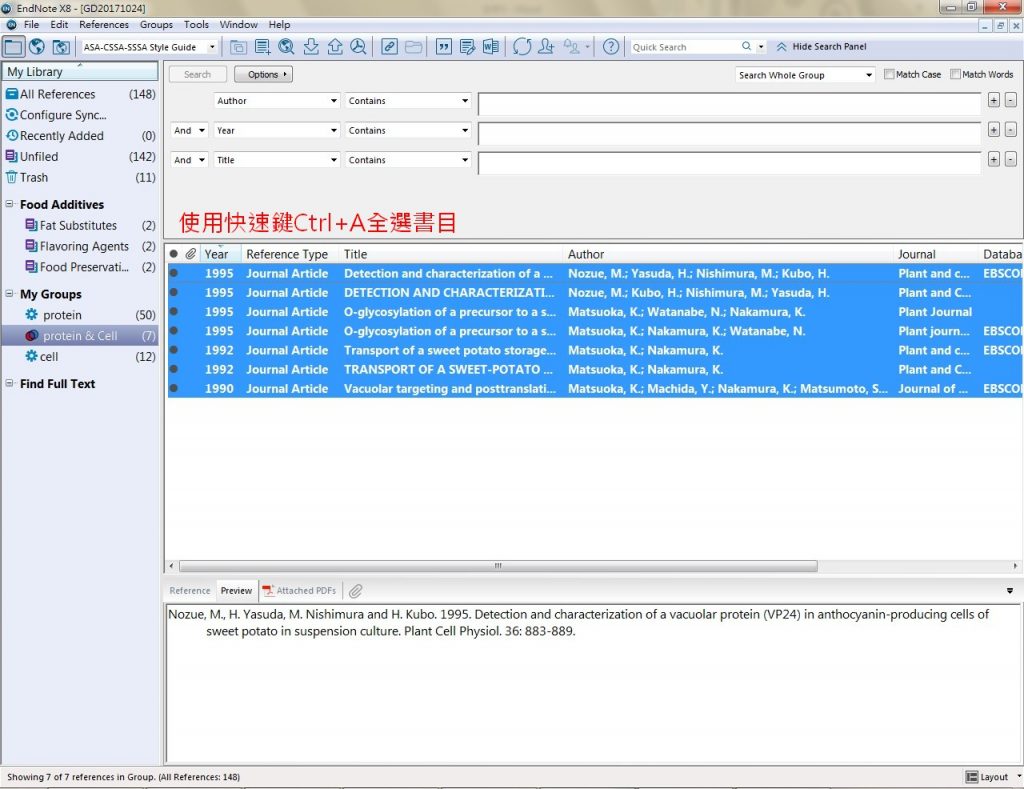Click the Insert Citation quotation icon
This screenshot has height=789, width=1024.
click(x=443, y=46)
